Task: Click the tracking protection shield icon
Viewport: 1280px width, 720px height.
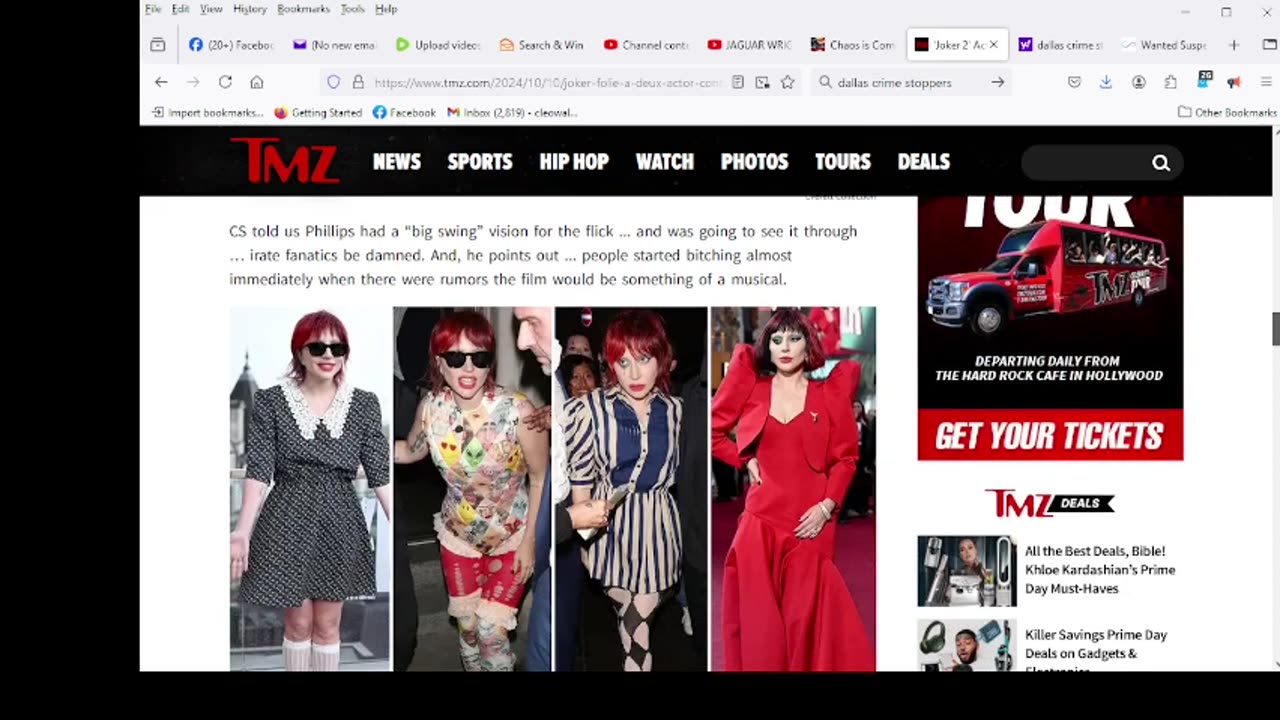Action: [x=334, y=82]
